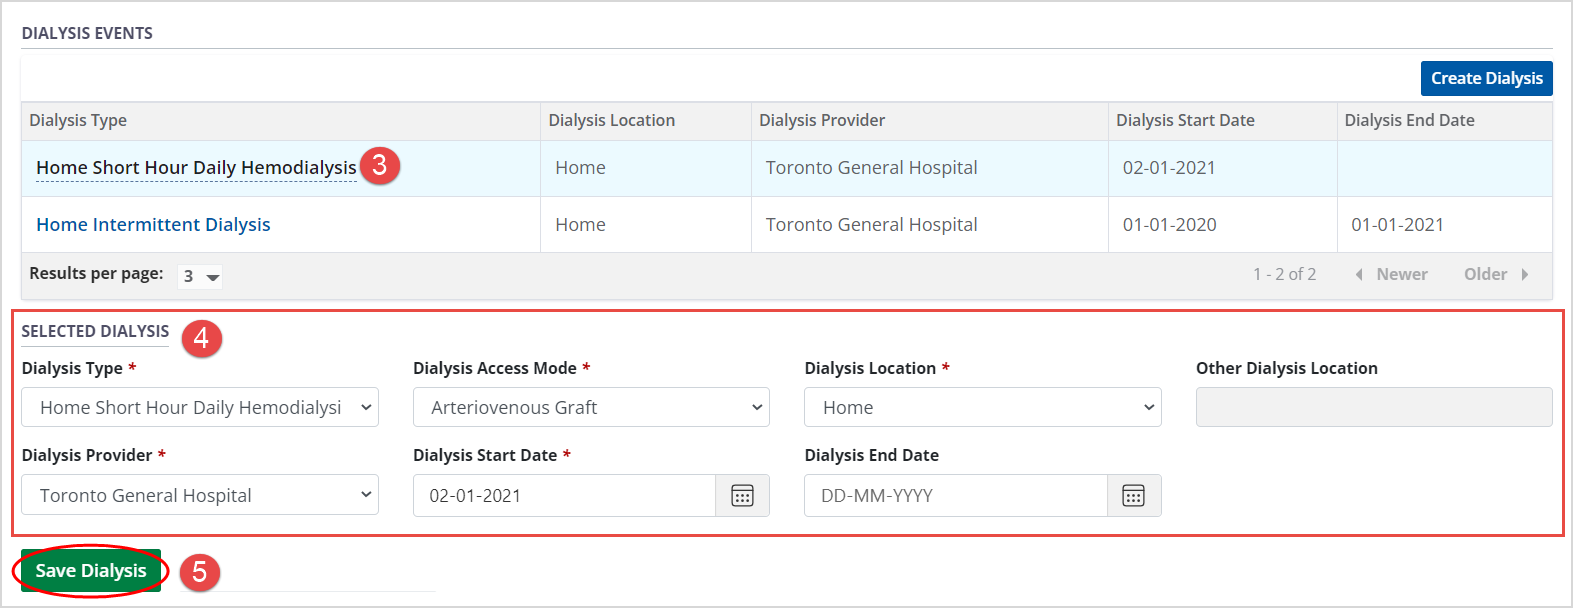
Task: Save the dialysis record
Action: pos(91,571)
